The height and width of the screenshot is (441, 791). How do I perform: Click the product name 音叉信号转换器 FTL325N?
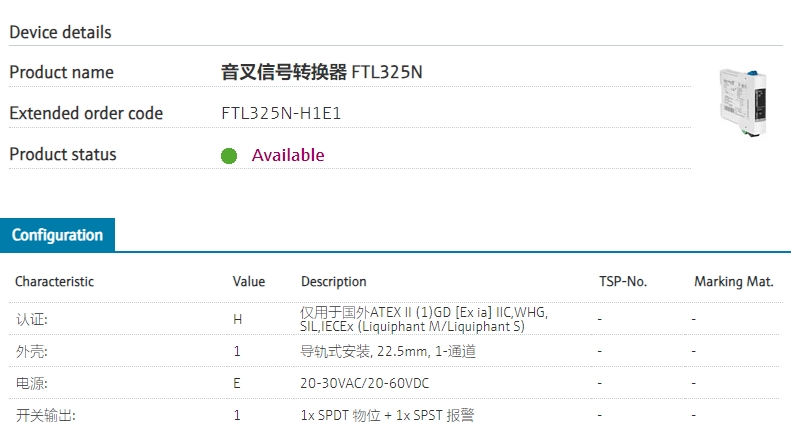coord(321,72)
